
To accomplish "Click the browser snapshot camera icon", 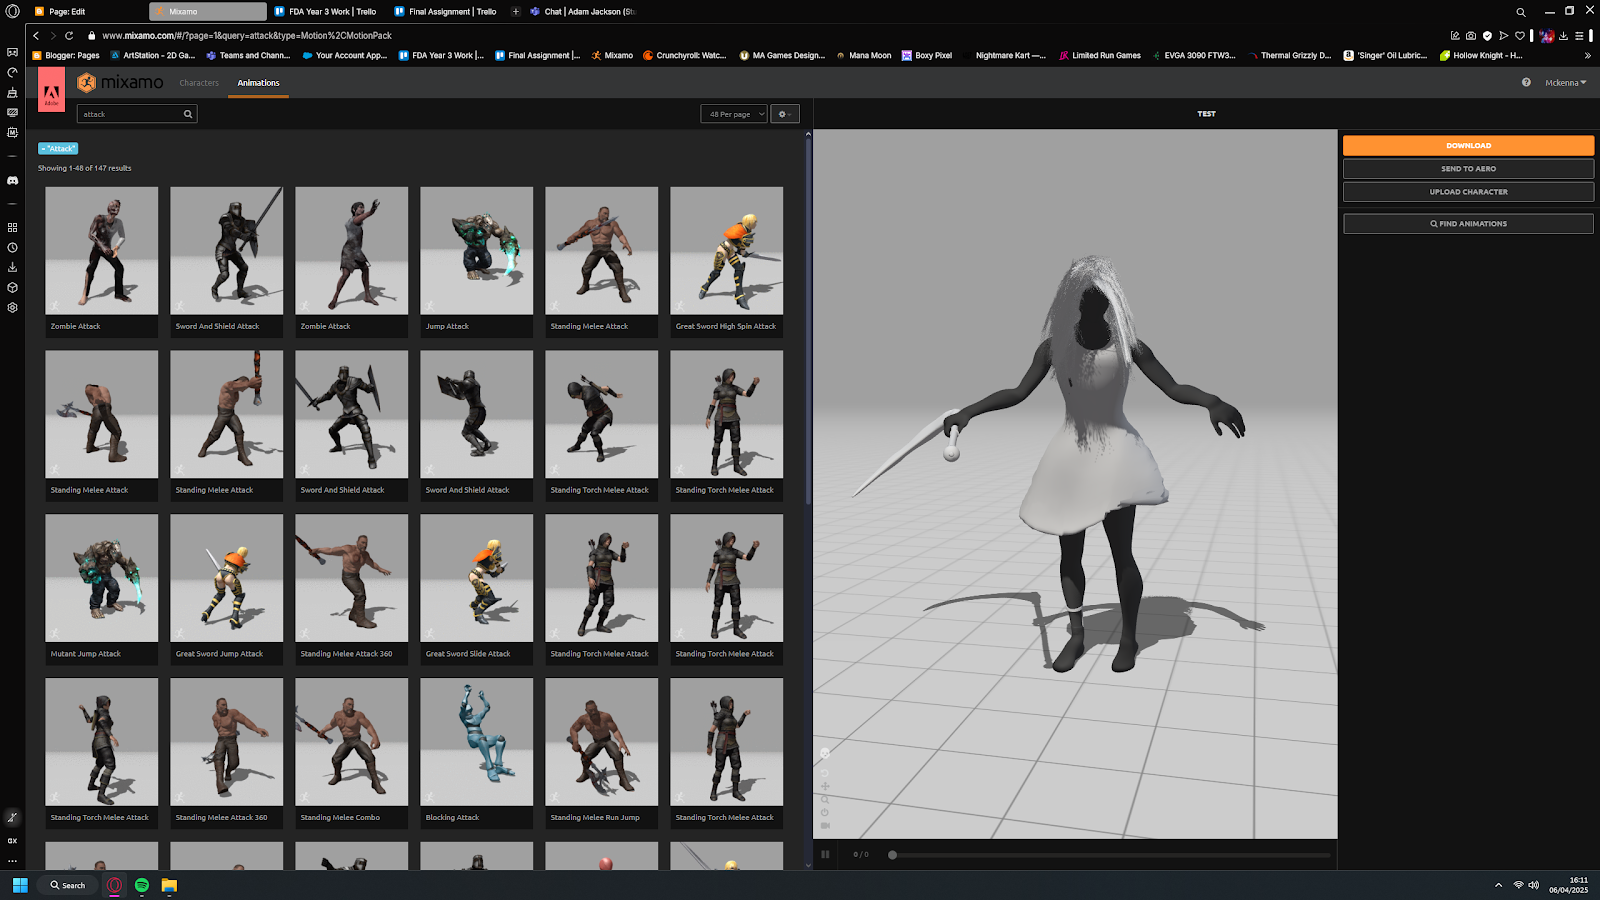I will click(1471, 35).
